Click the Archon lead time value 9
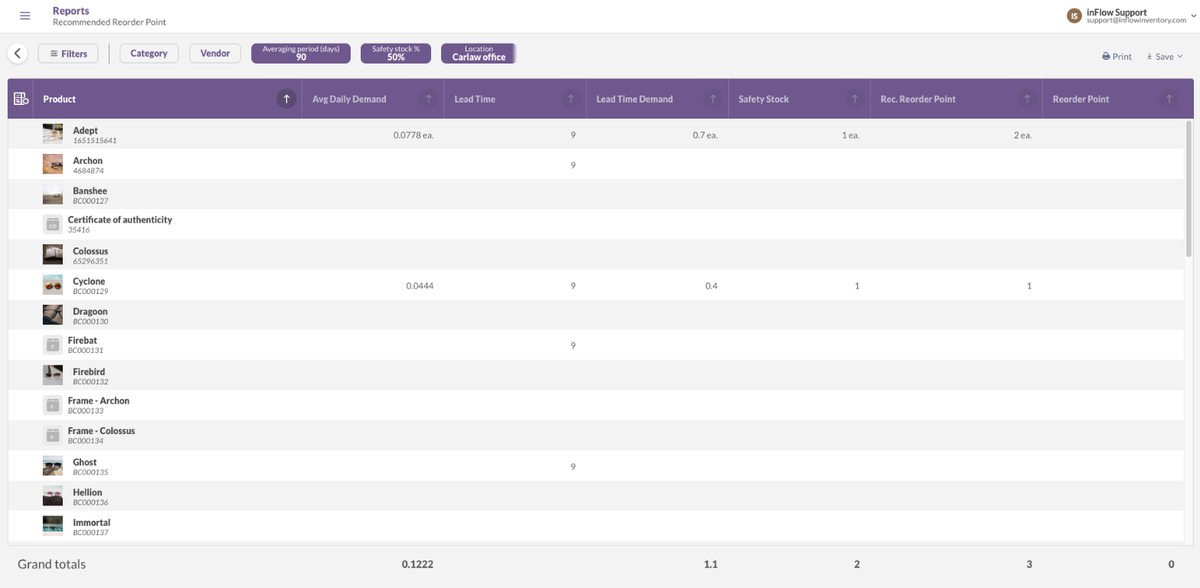This screenshot has width=1200, height=588. (573, 165)
